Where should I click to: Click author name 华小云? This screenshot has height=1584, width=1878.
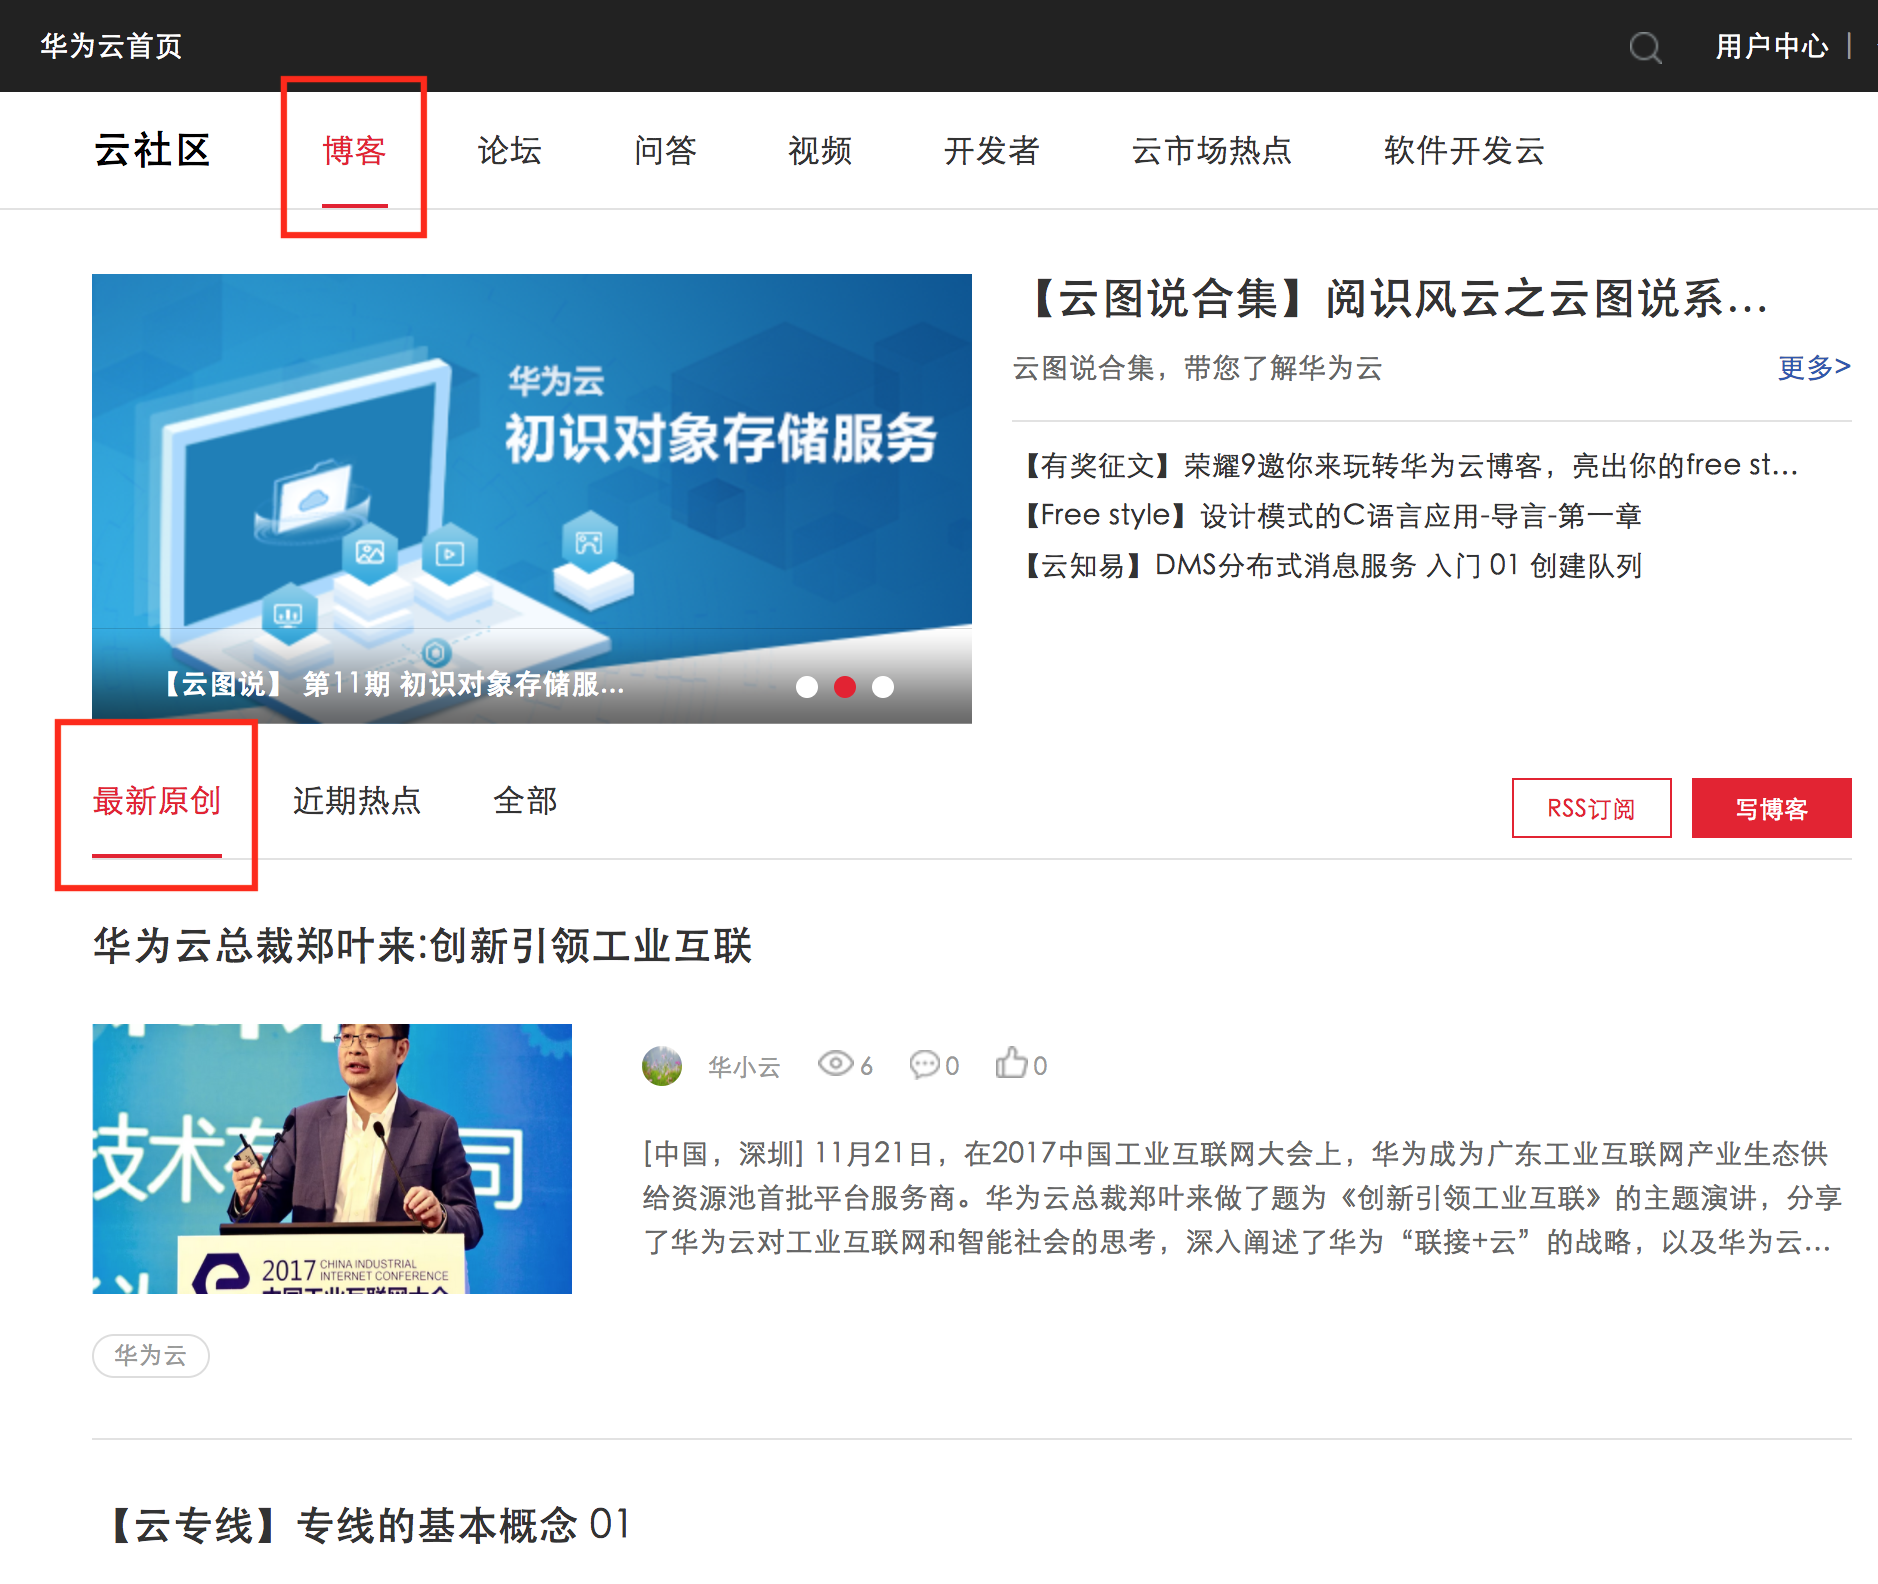pyautogui.click(x=744, y=1067)
